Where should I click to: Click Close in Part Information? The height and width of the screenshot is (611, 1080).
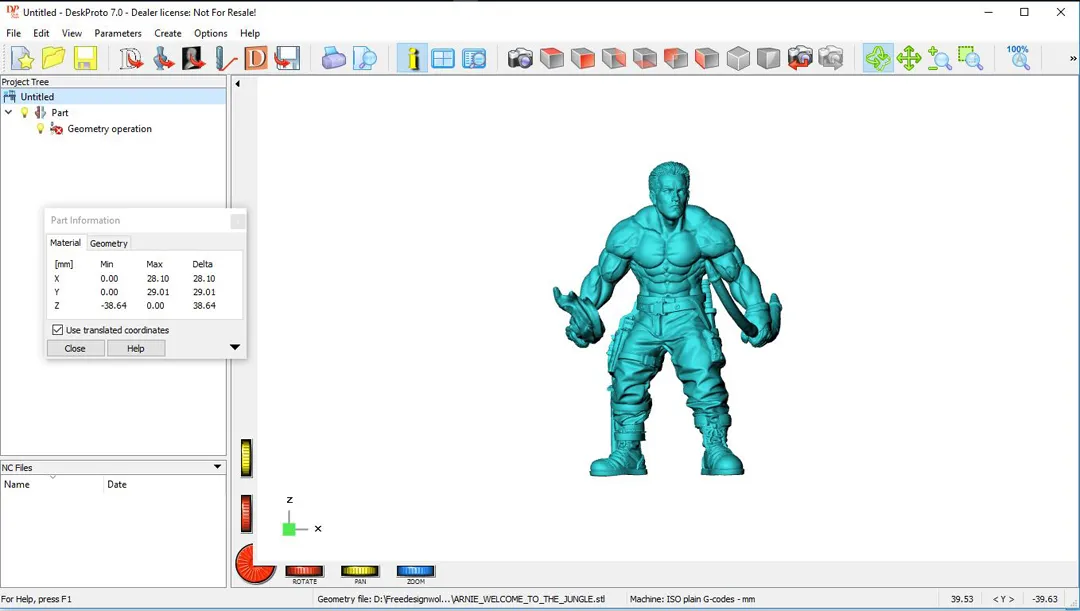(x=75, y=349)
